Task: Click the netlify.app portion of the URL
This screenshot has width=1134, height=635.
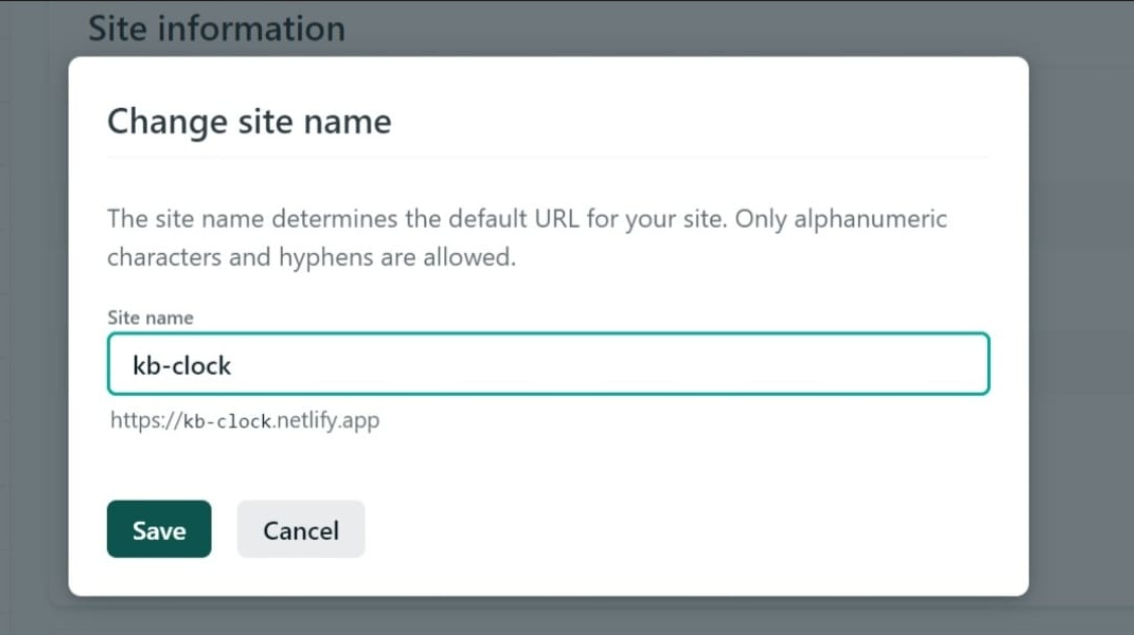Action: [327, 420]
